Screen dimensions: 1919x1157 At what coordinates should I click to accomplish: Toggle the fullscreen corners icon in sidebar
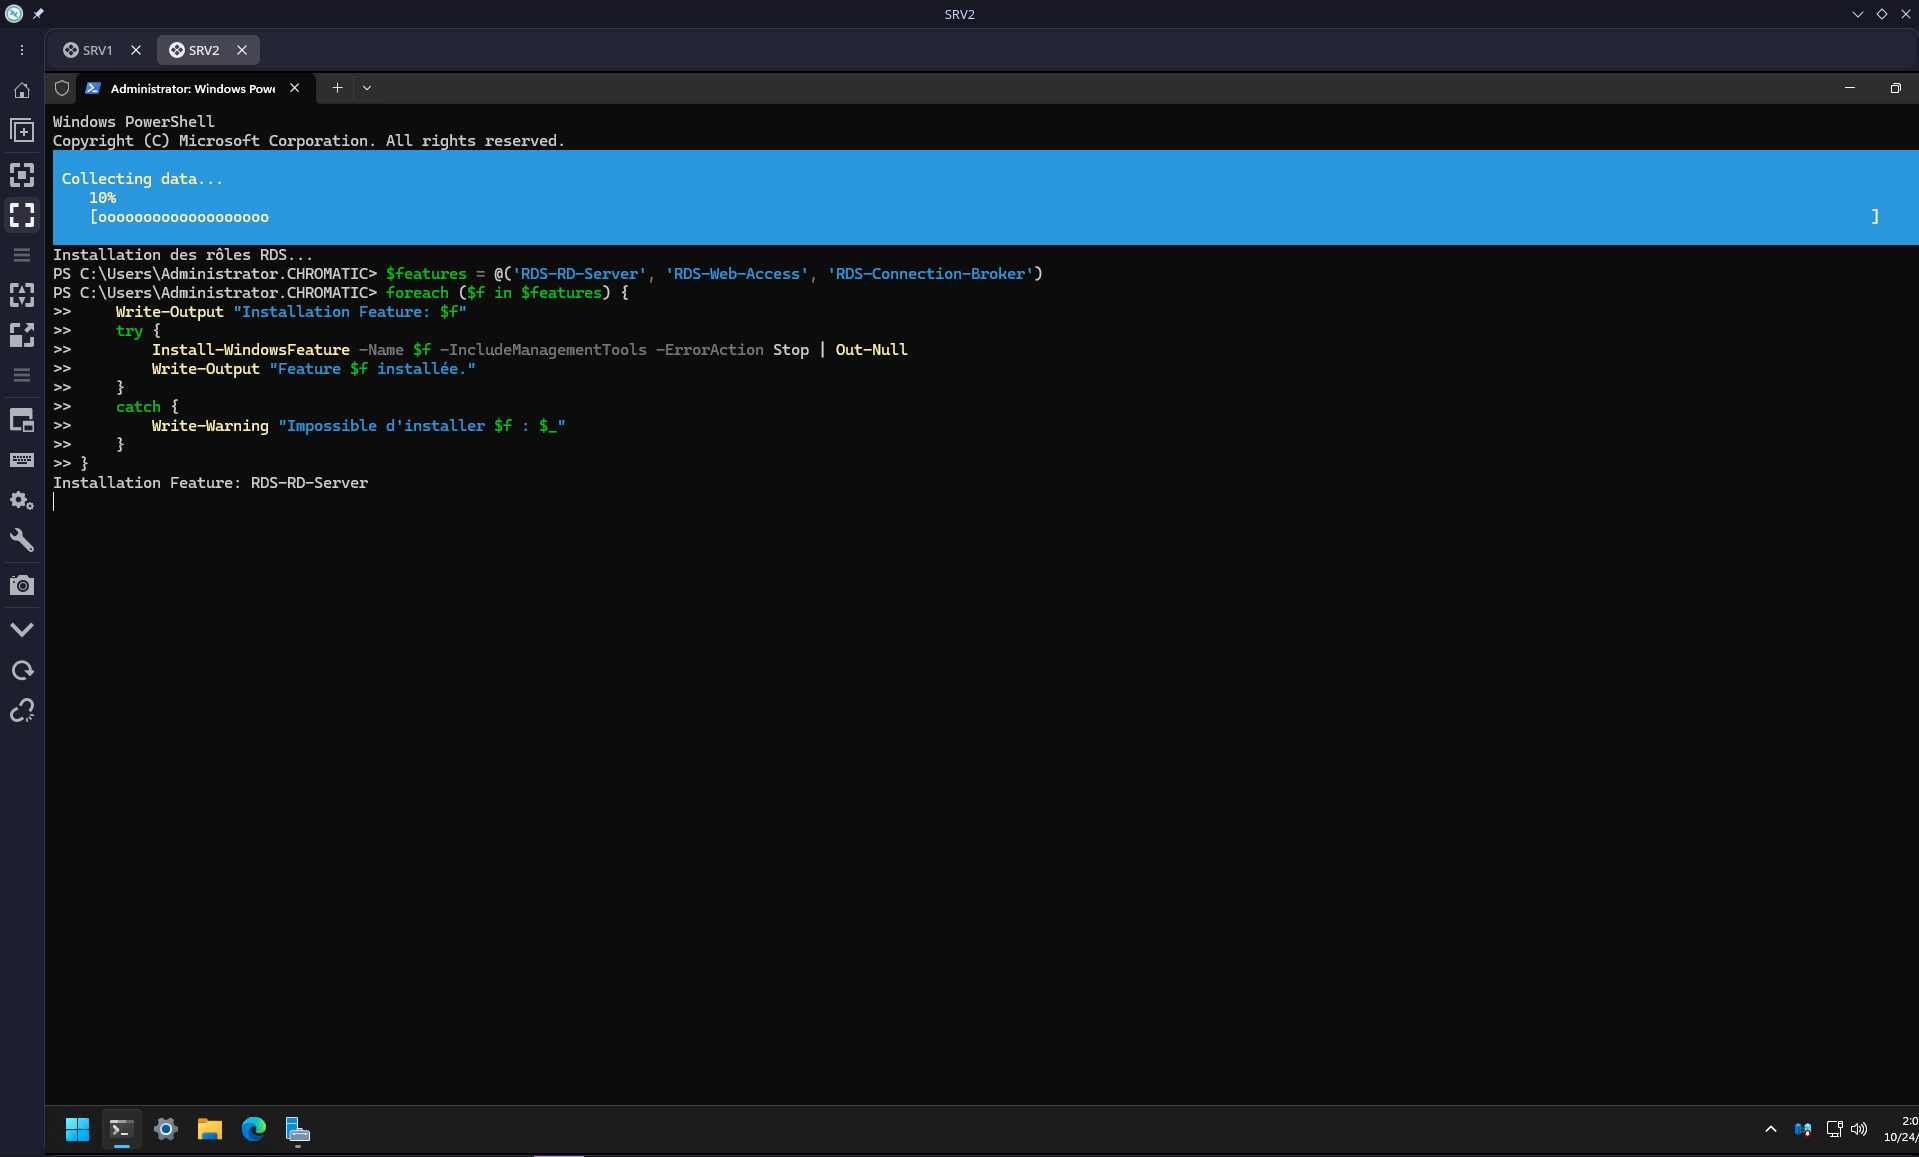[x=22, y=214]
